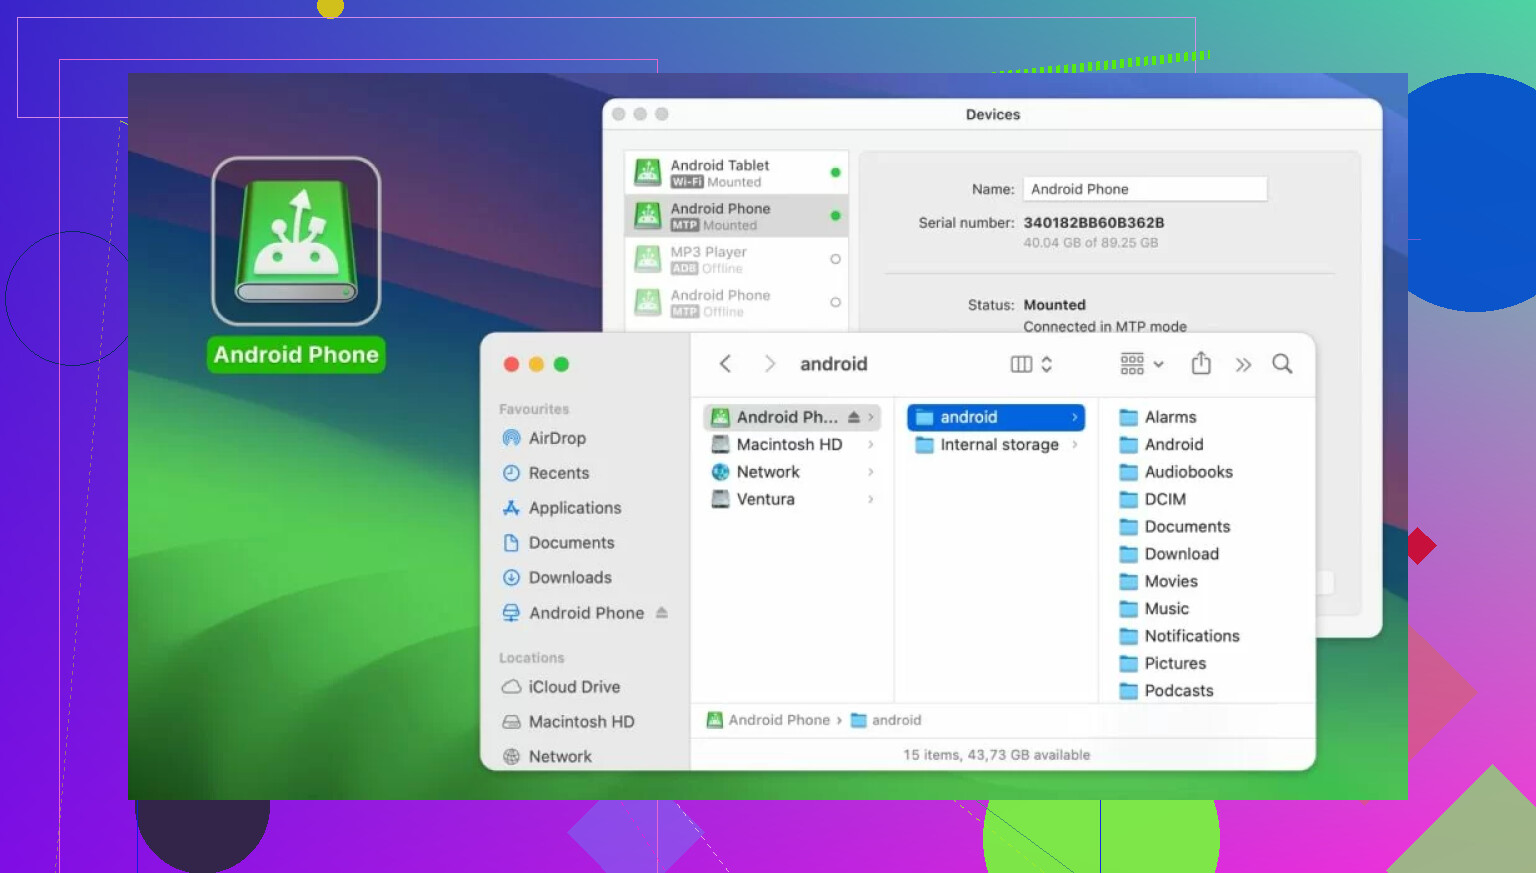Open the group-by grid dropdown in the Finder toolbar

click(x=1141, y=364)
